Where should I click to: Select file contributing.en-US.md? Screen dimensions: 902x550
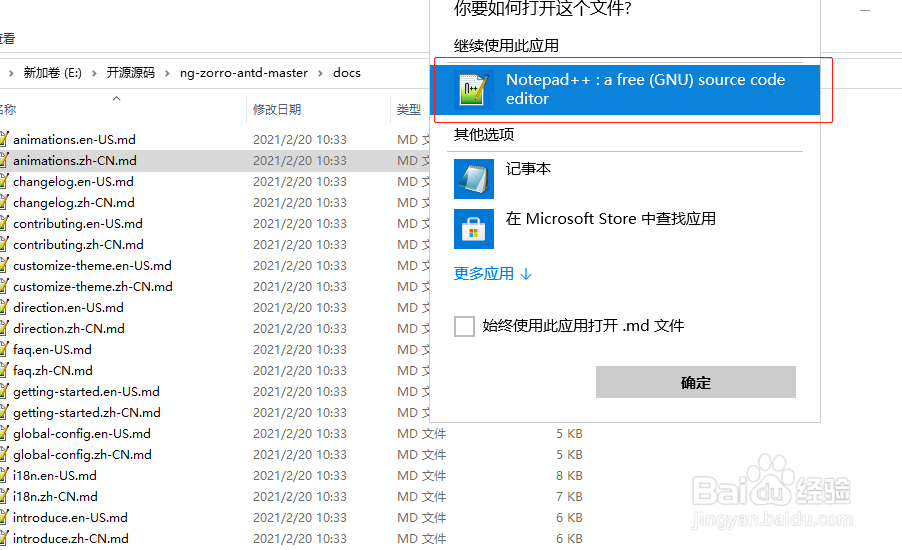click(x=78, y=224)
